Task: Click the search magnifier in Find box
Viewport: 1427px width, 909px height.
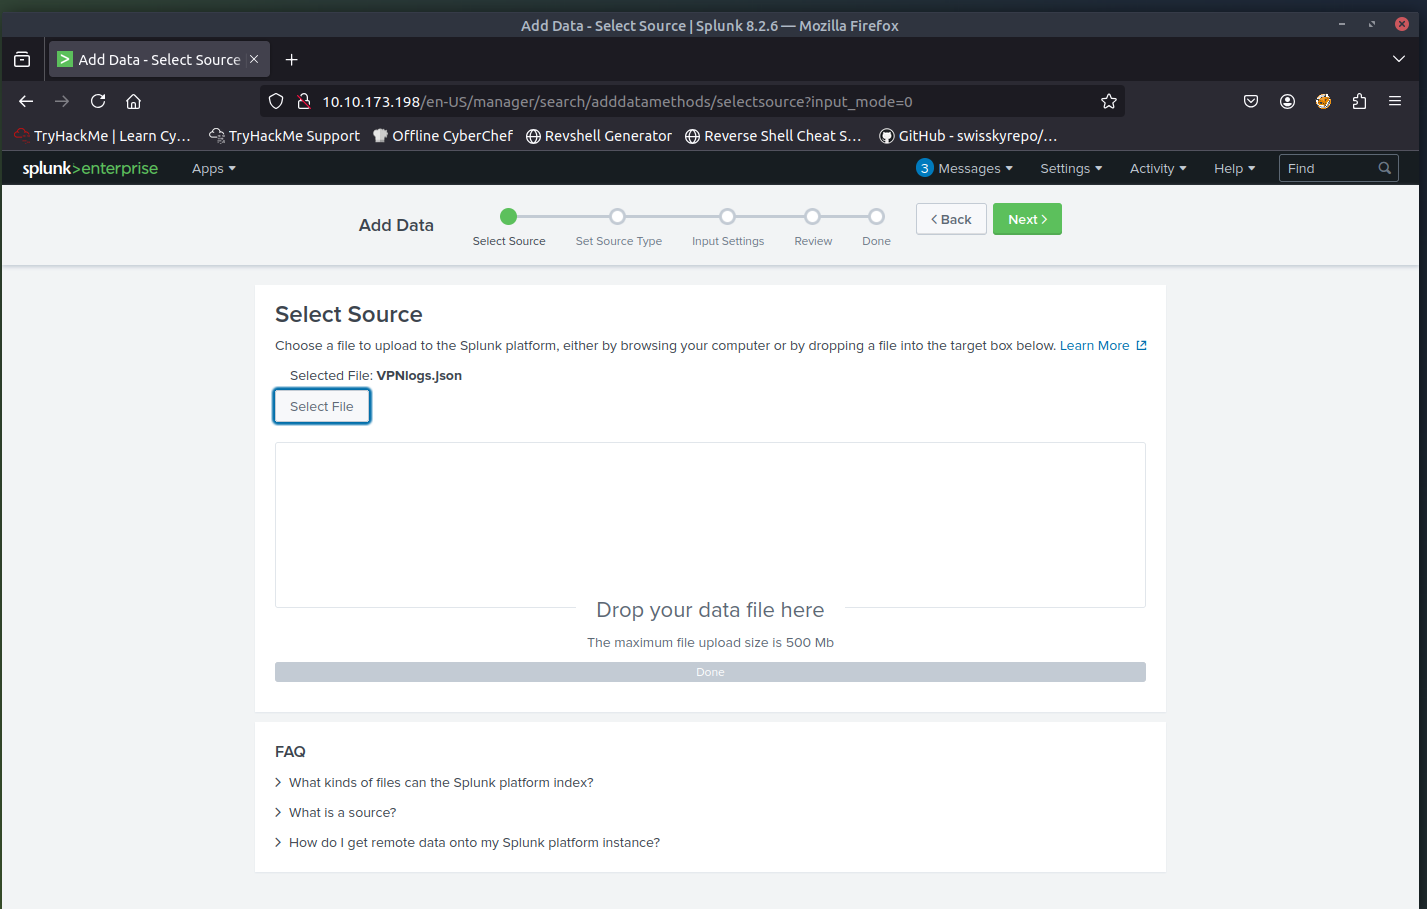Action: pyautogui.click(x=1385, y=168)
